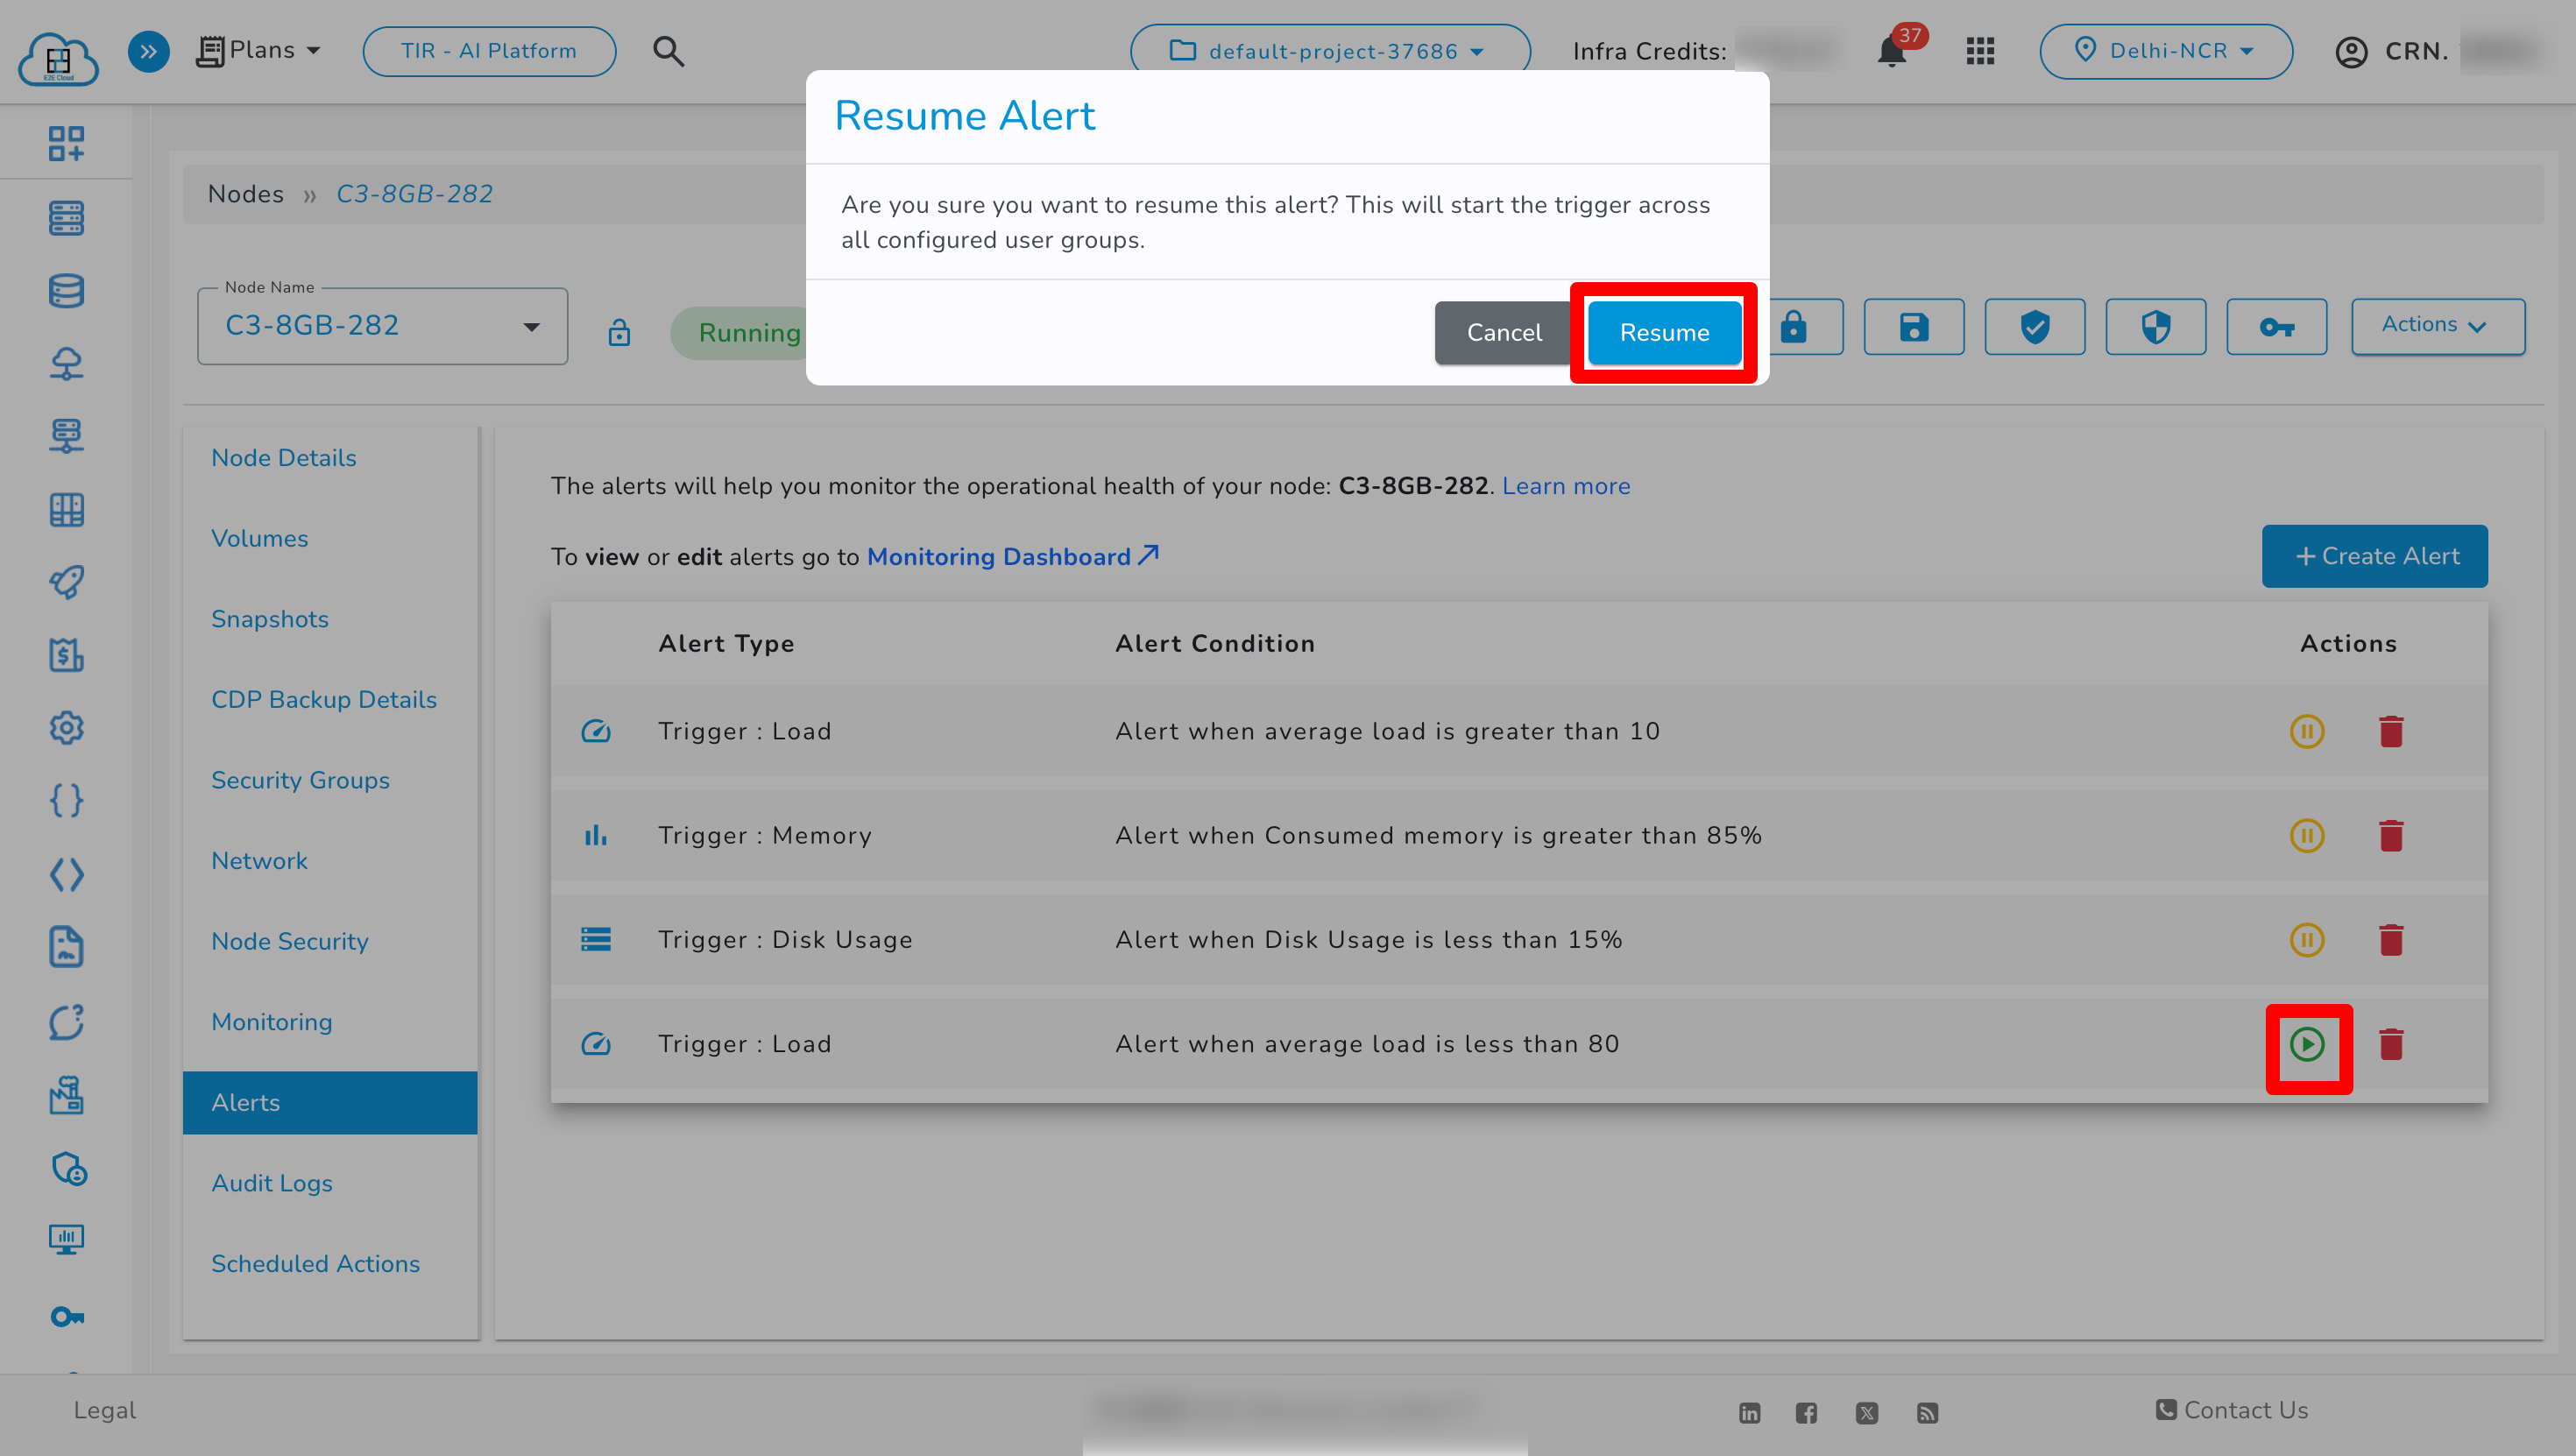The width and height of the screenshot is (2576, 1456).
Task: Click C3-8GB-282 breadcrumb link
Action: point(414,194)
